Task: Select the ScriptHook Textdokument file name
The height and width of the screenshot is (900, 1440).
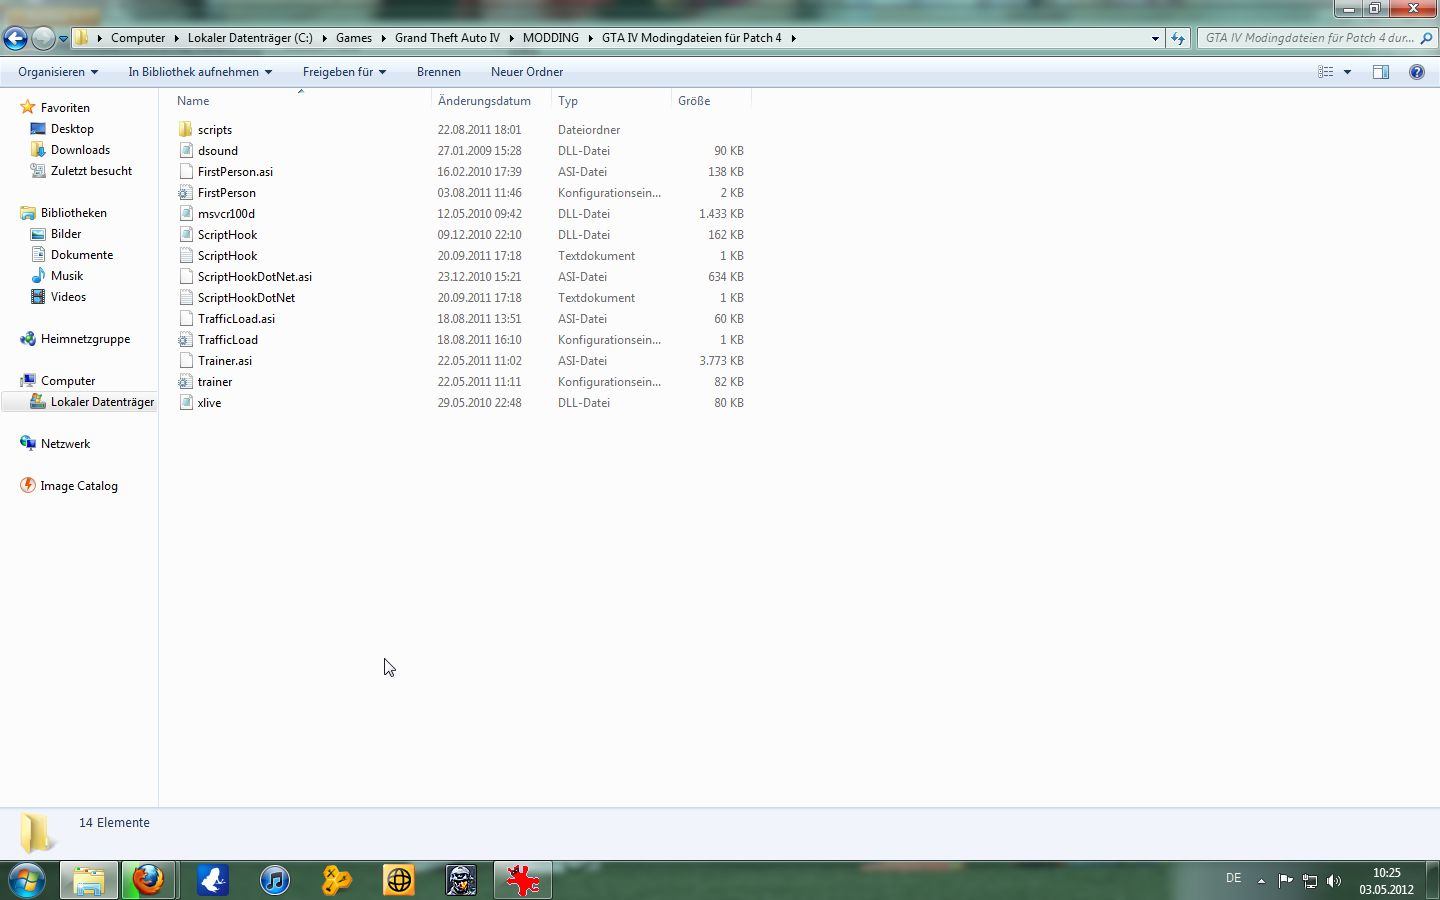Action: coord(227,256)
